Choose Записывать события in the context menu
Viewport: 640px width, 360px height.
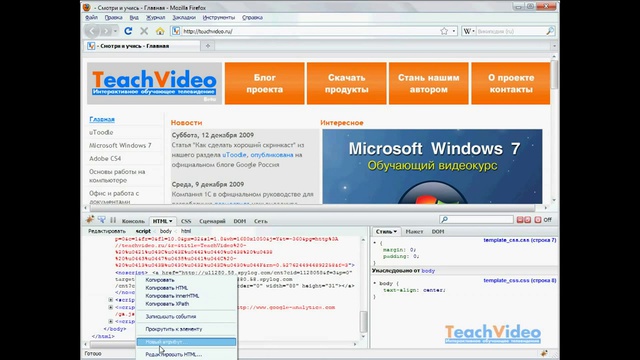click(186, 316)
